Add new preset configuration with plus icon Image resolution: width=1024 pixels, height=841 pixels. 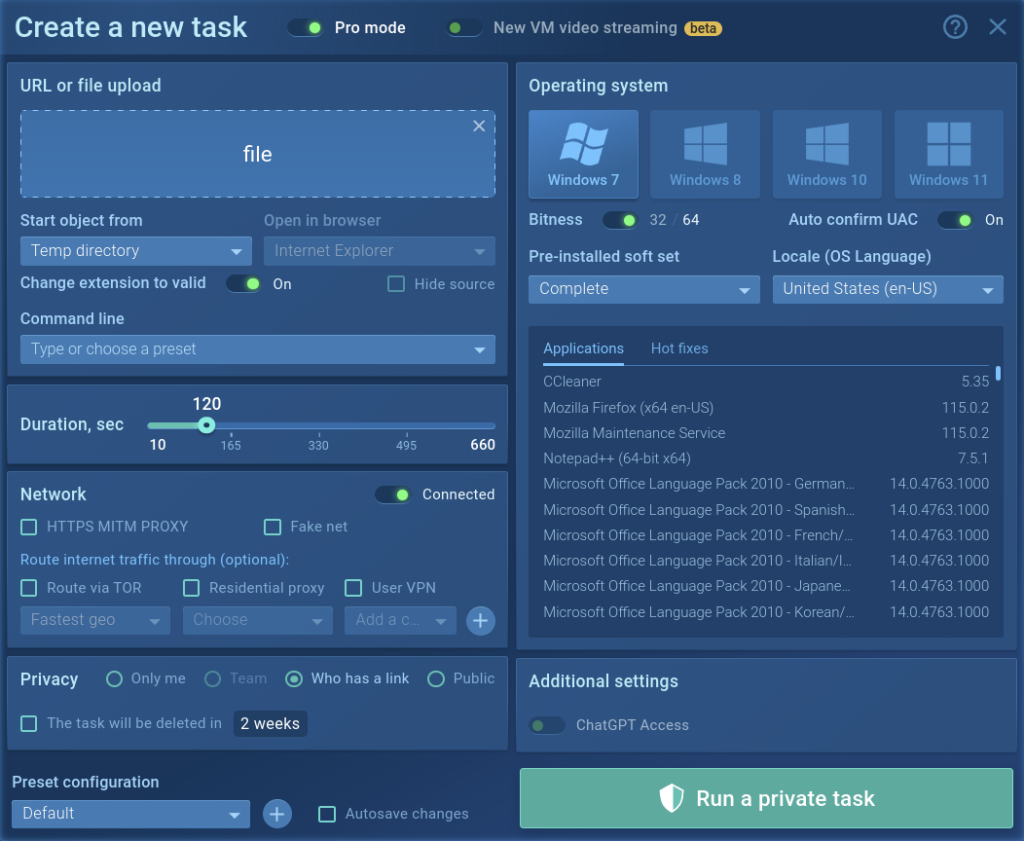[277, 814]
